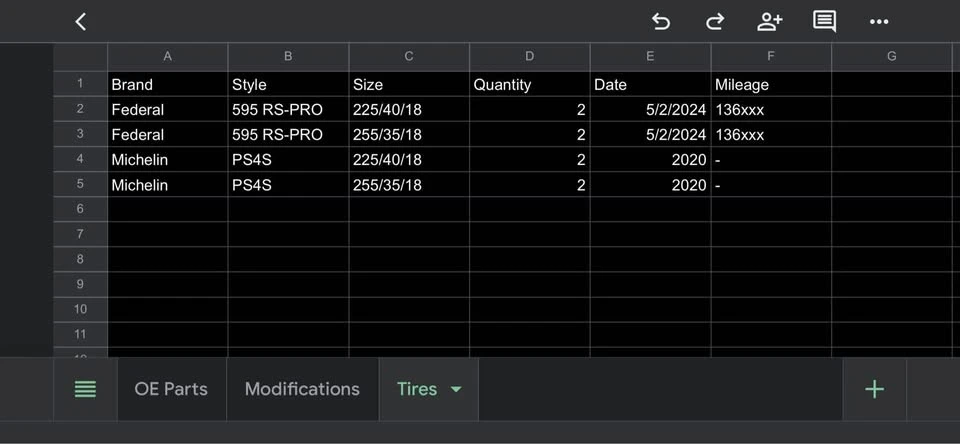Select row 2 header
Screen dimensions: 960x444
tap(80, 109)
